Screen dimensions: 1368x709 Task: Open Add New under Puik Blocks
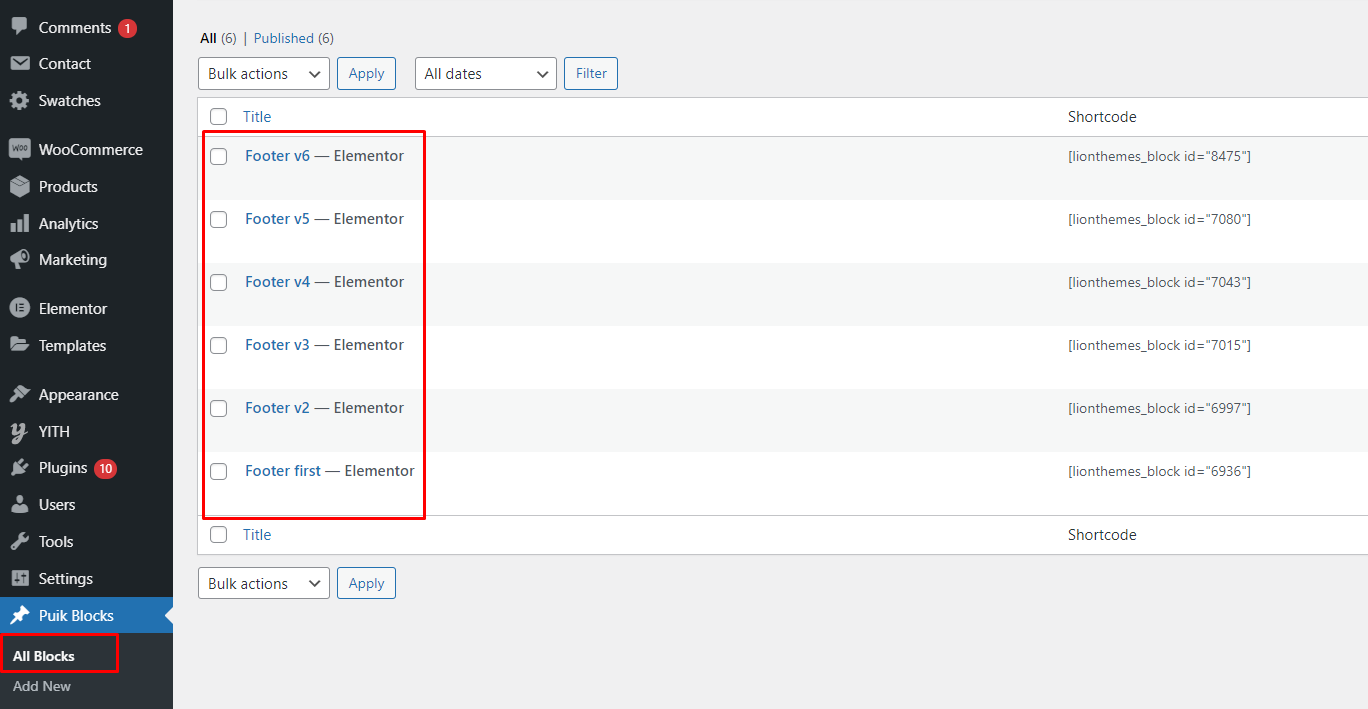pos(42,687)
